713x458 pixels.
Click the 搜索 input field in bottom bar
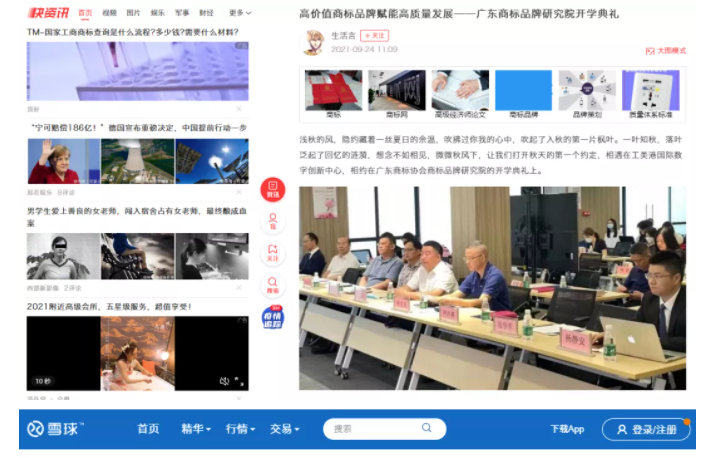point(372,429)
